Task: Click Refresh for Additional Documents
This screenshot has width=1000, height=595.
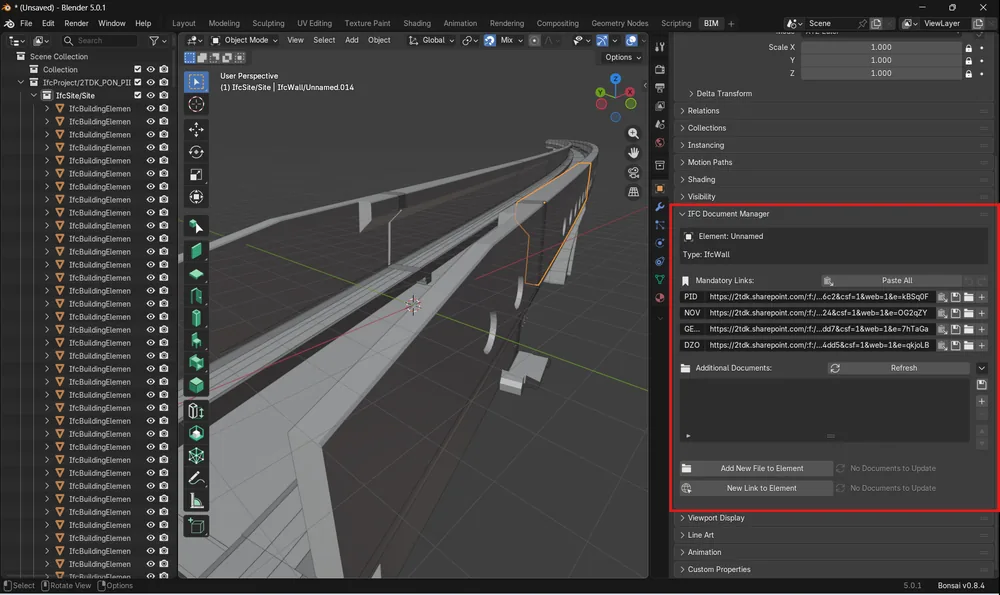Action: [898, 369]
